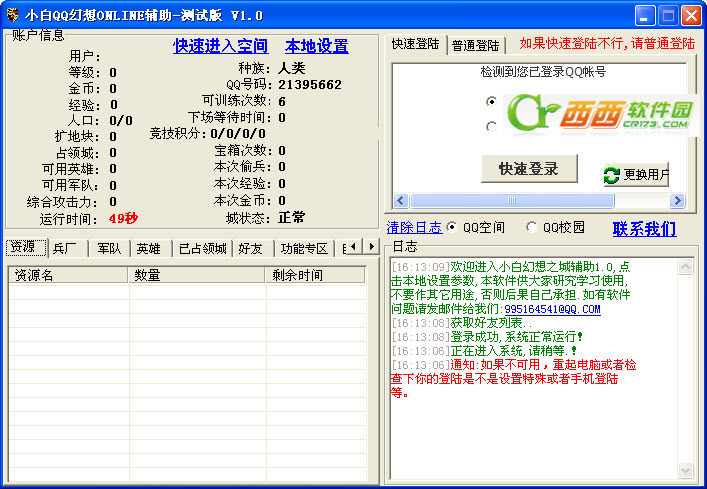Open the 本地设置 link
The height and width of the screenshot is (489, 707).
[x=317, y=46]
